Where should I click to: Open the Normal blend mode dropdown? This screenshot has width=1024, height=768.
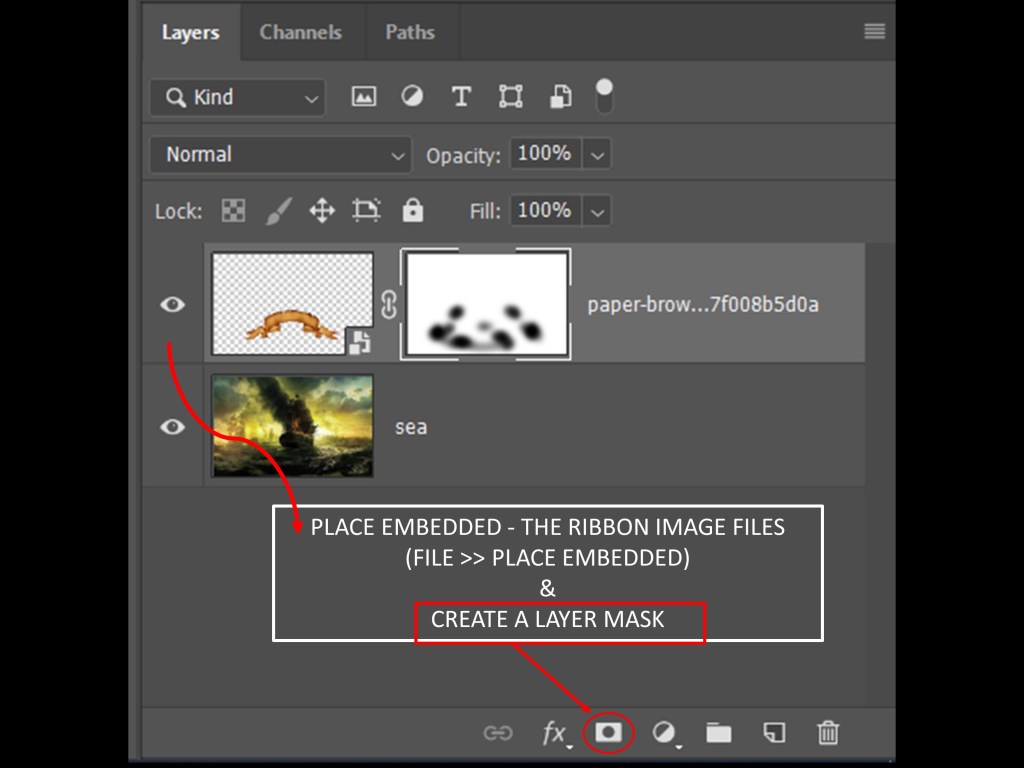coord(280,155)
